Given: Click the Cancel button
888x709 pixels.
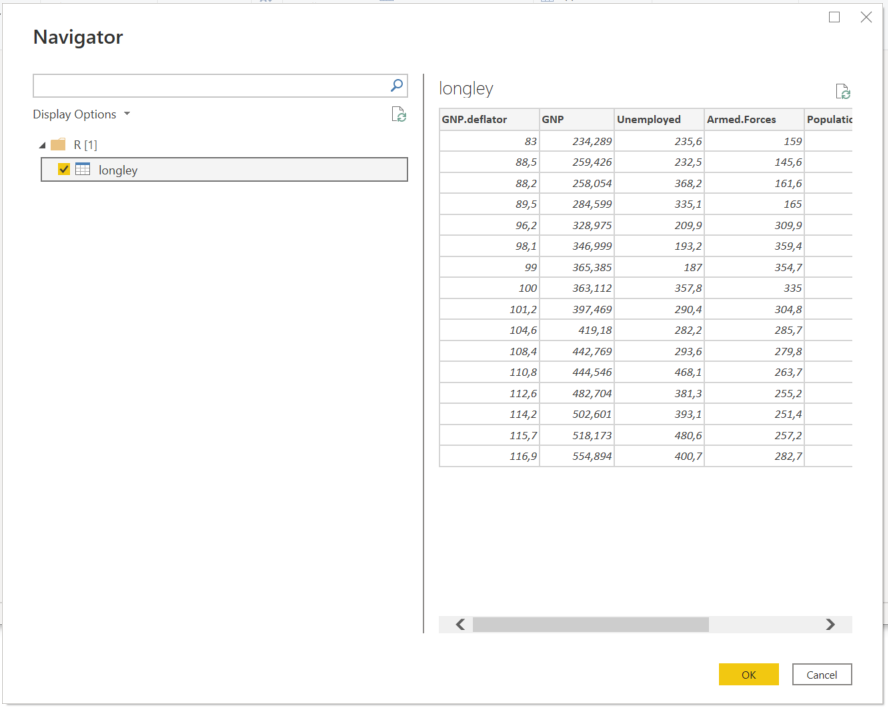Looking at the screenshot, I should (x=822, y=674).
